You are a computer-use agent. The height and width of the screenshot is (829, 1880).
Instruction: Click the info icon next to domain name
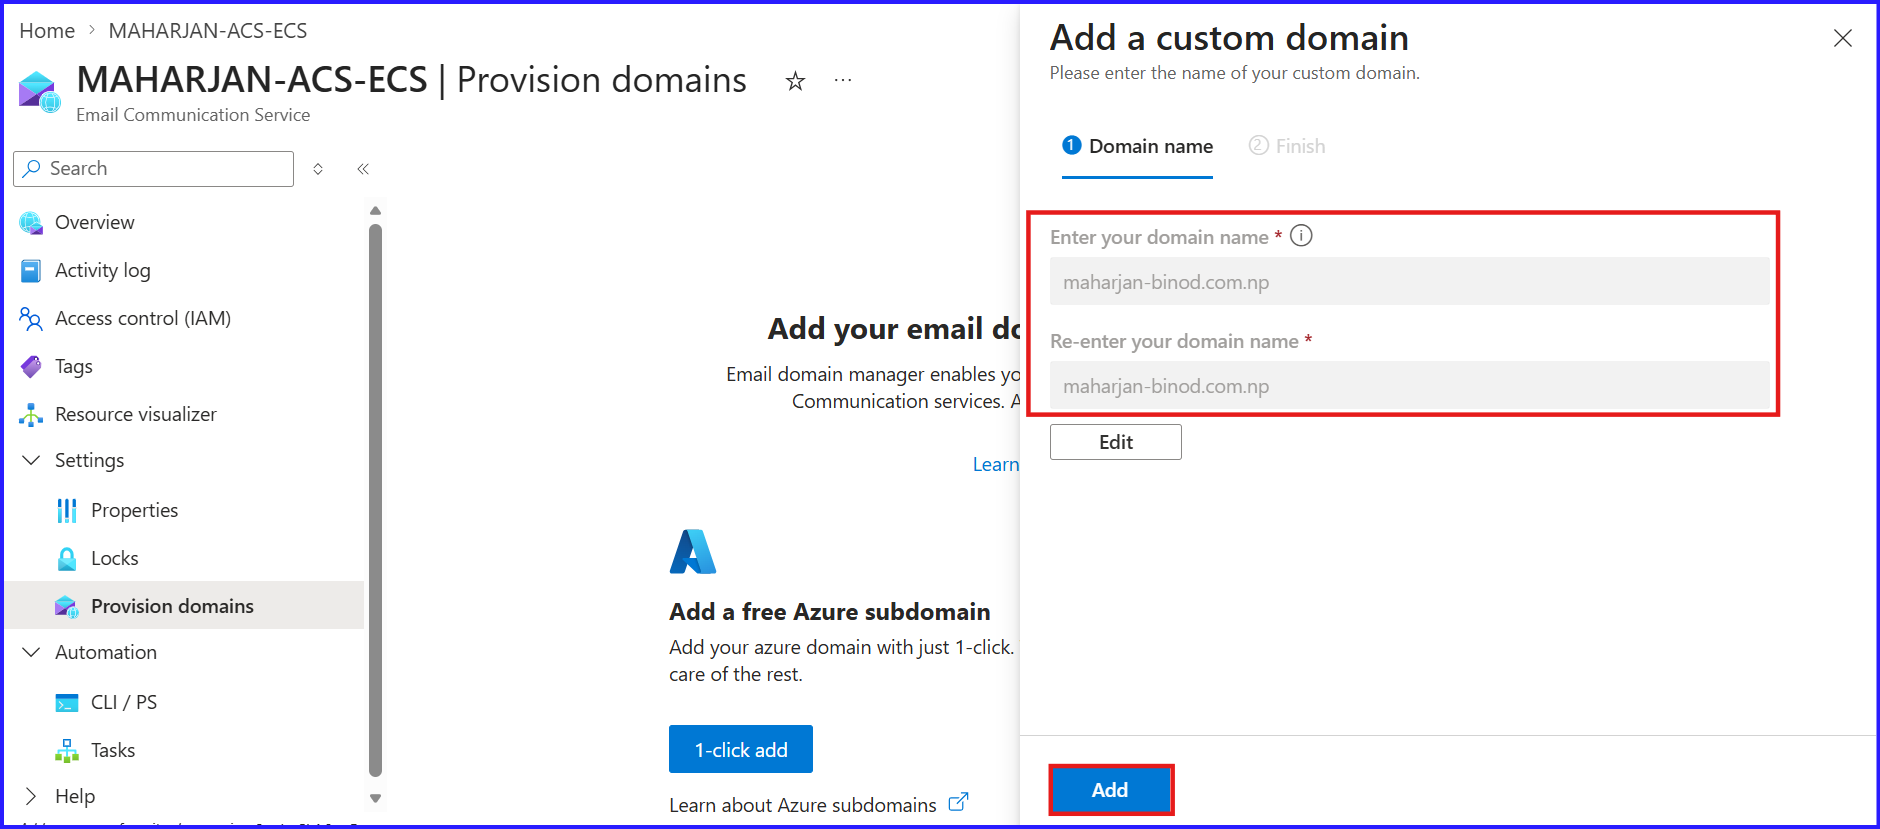1301,236
